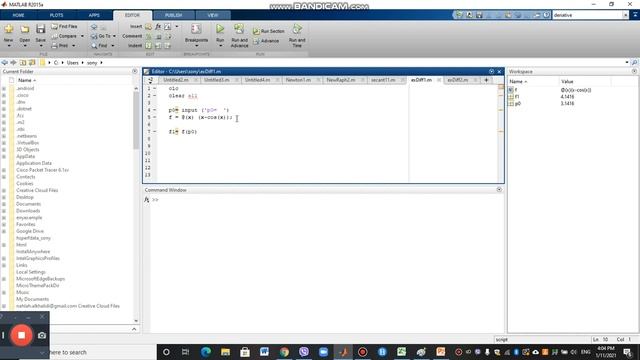This screenshot has height=360, width=640.
Task: Insert function with the fx icon
Action: click(158, 27)
